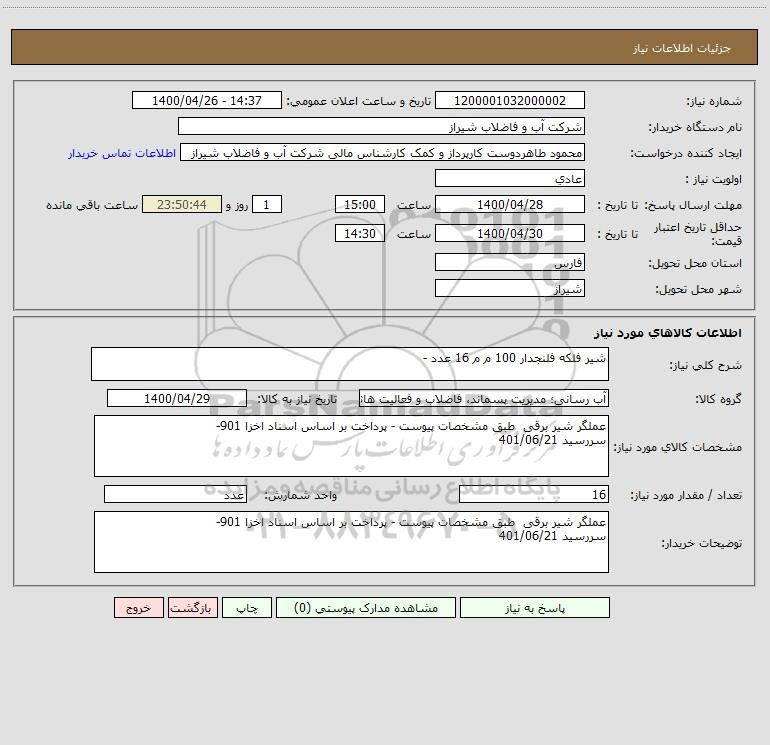The image size is (770, 745).
Task: Click the response deadline date 1400/04/28
Action: click(510, 204)
